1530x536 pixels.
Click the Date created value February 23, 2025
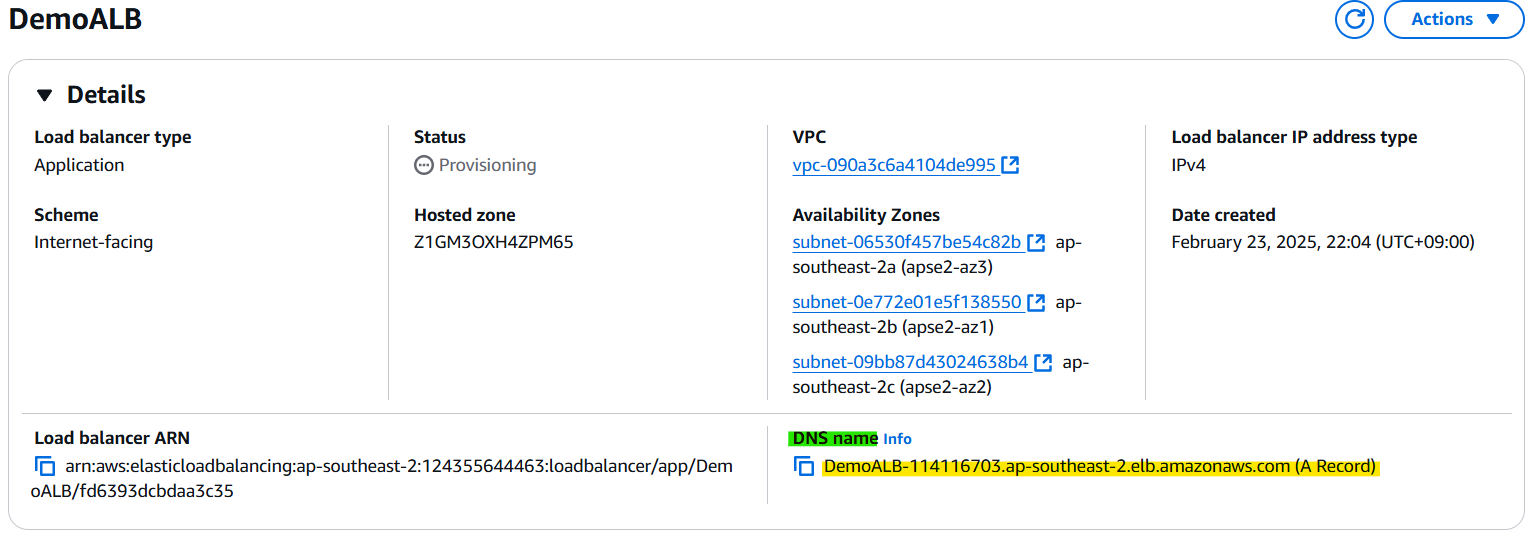[x=1323, y=242]
